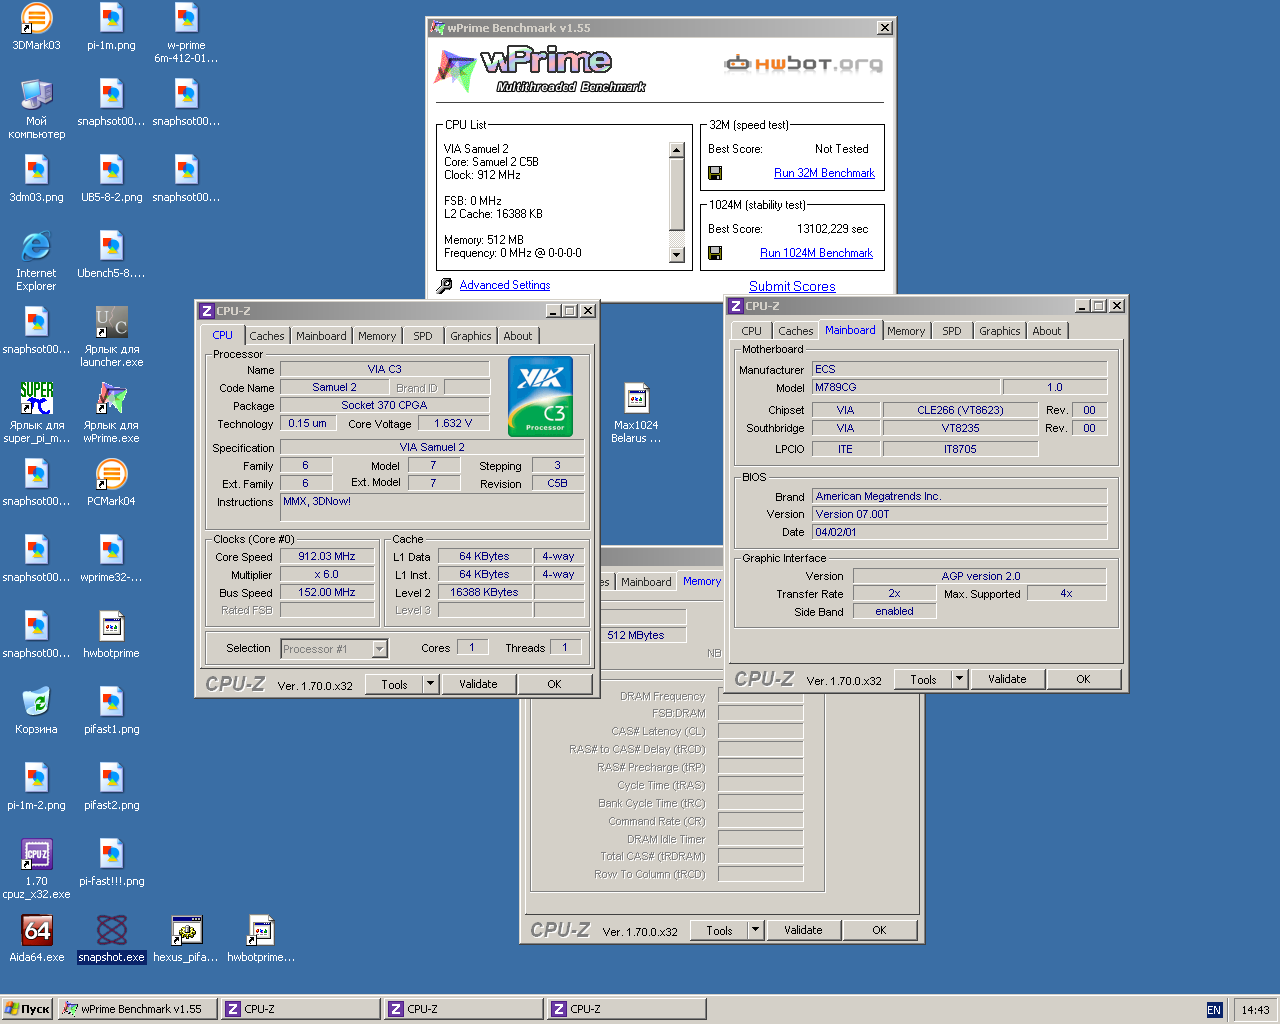Select the 3dm03.png desktop file
The width and height of the screenshot is (1280, 1024).
[36, 179]
